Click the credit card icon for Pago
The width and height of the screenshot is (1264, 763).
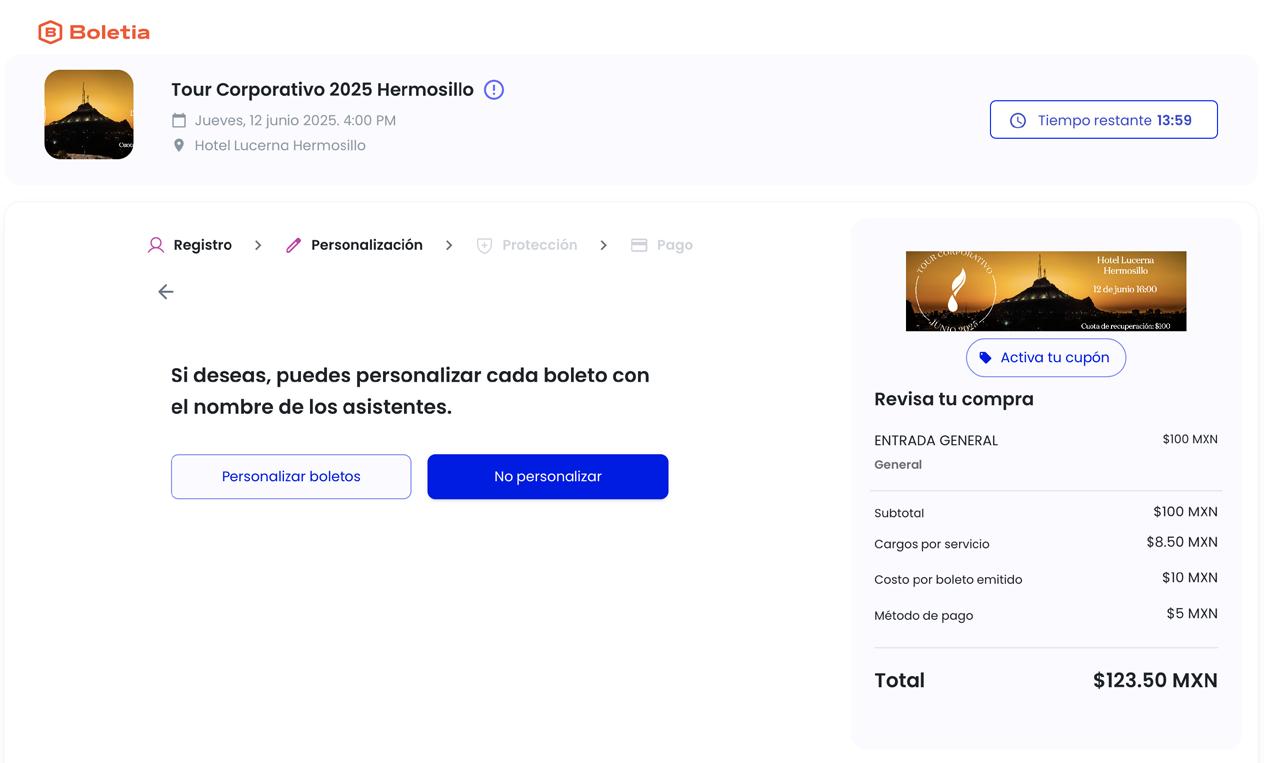tap(639, 245)
